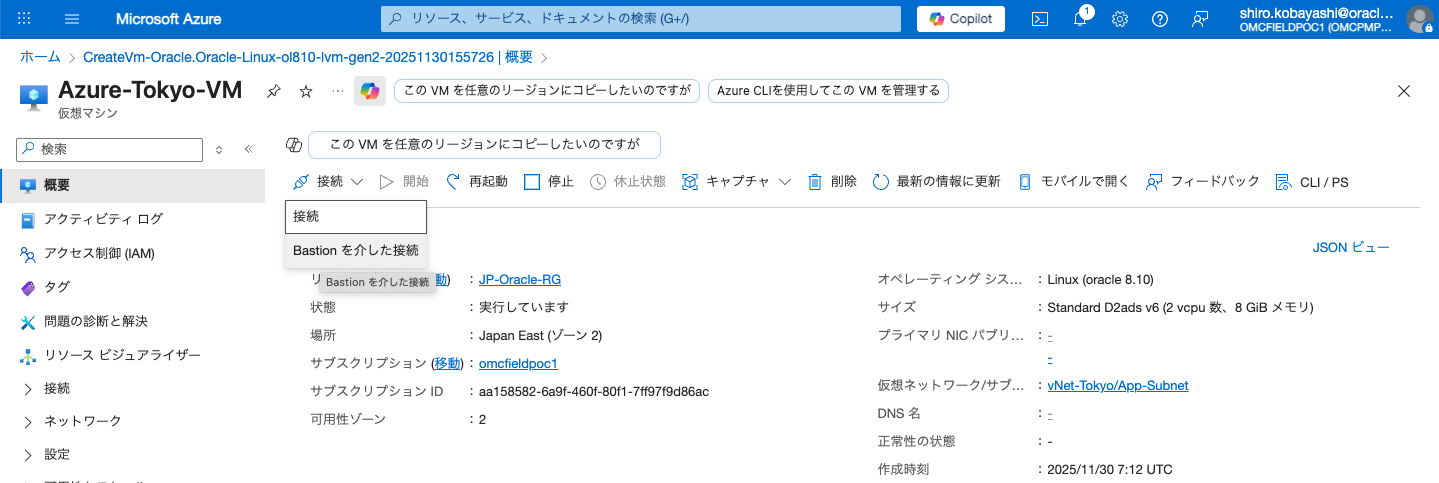The height and width of the screenshot is (483, 1439).
Task: Click the Copilot suggestion icon above the toolbar
Action: pyautogui.click(x=294, y=145)
